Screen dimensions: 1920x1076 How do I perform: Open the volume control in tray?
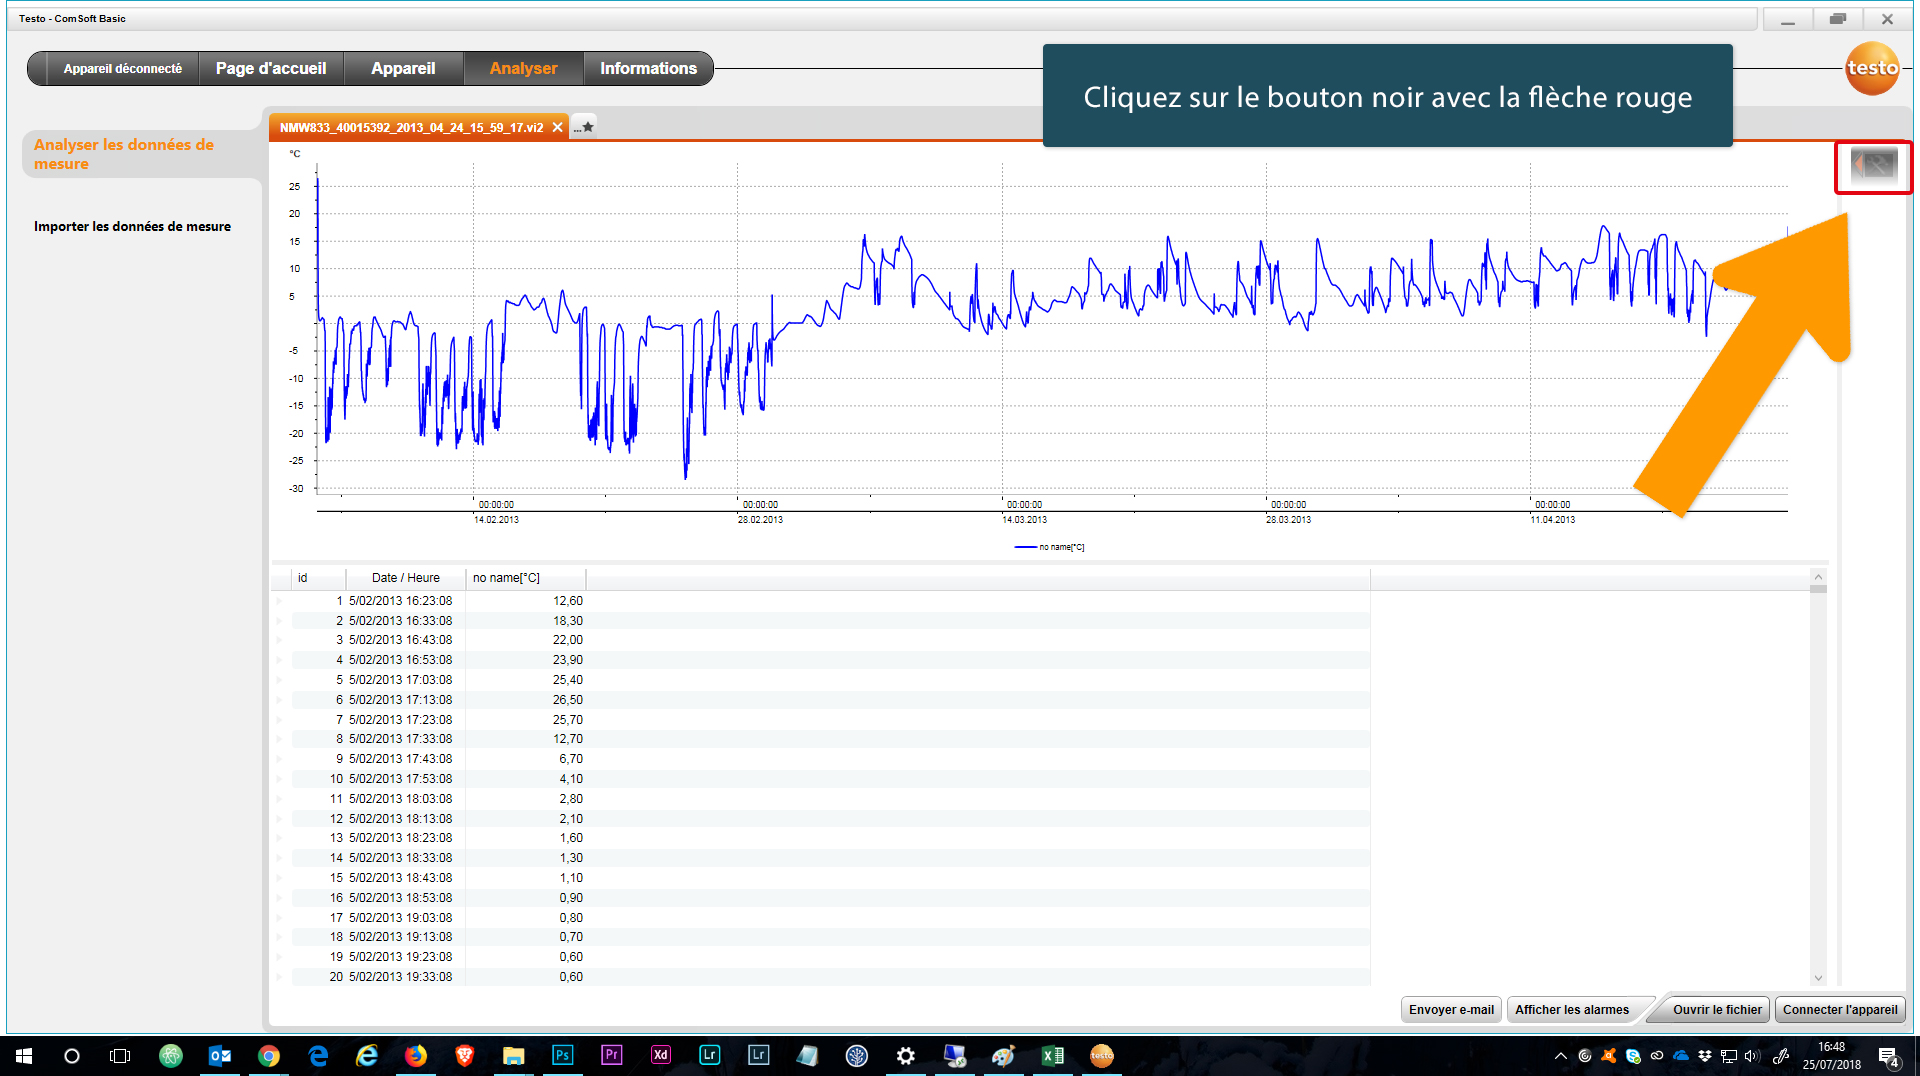click(x=1751, y=1056)
